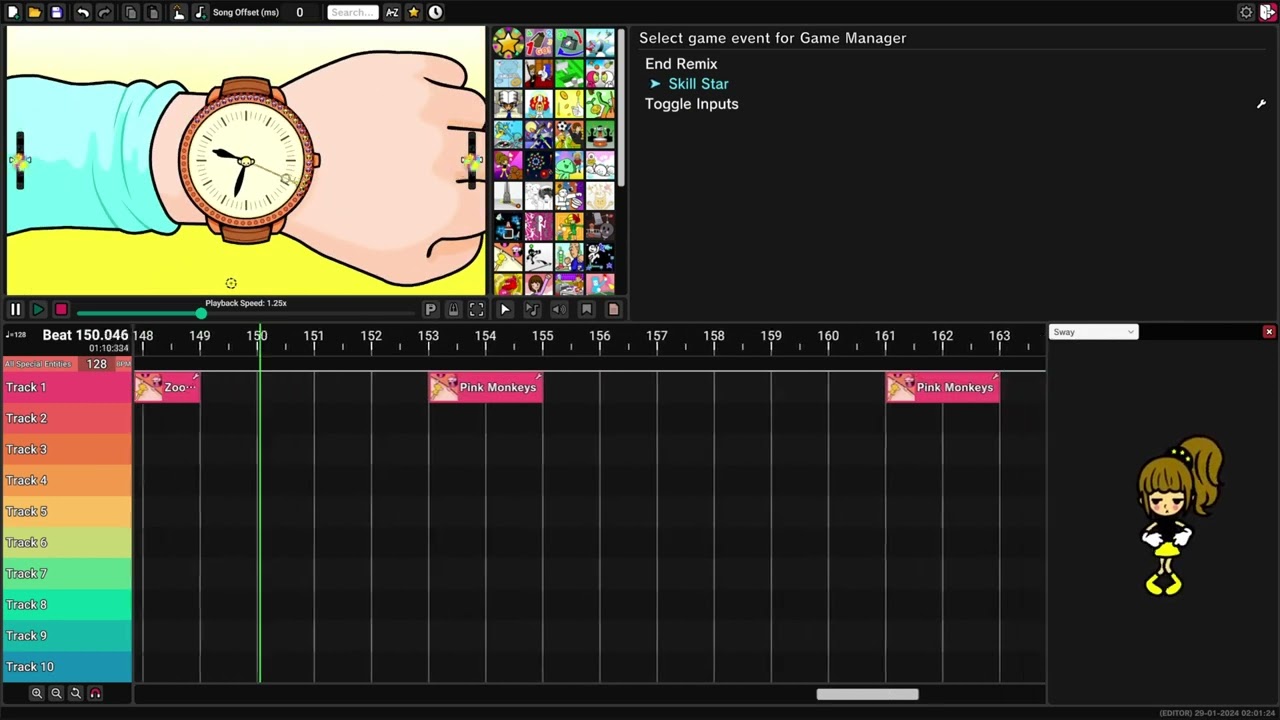The height and width of the screenshot is (720, 1280).
Task: Zoom in the timeline
Action: pos(37,693)
